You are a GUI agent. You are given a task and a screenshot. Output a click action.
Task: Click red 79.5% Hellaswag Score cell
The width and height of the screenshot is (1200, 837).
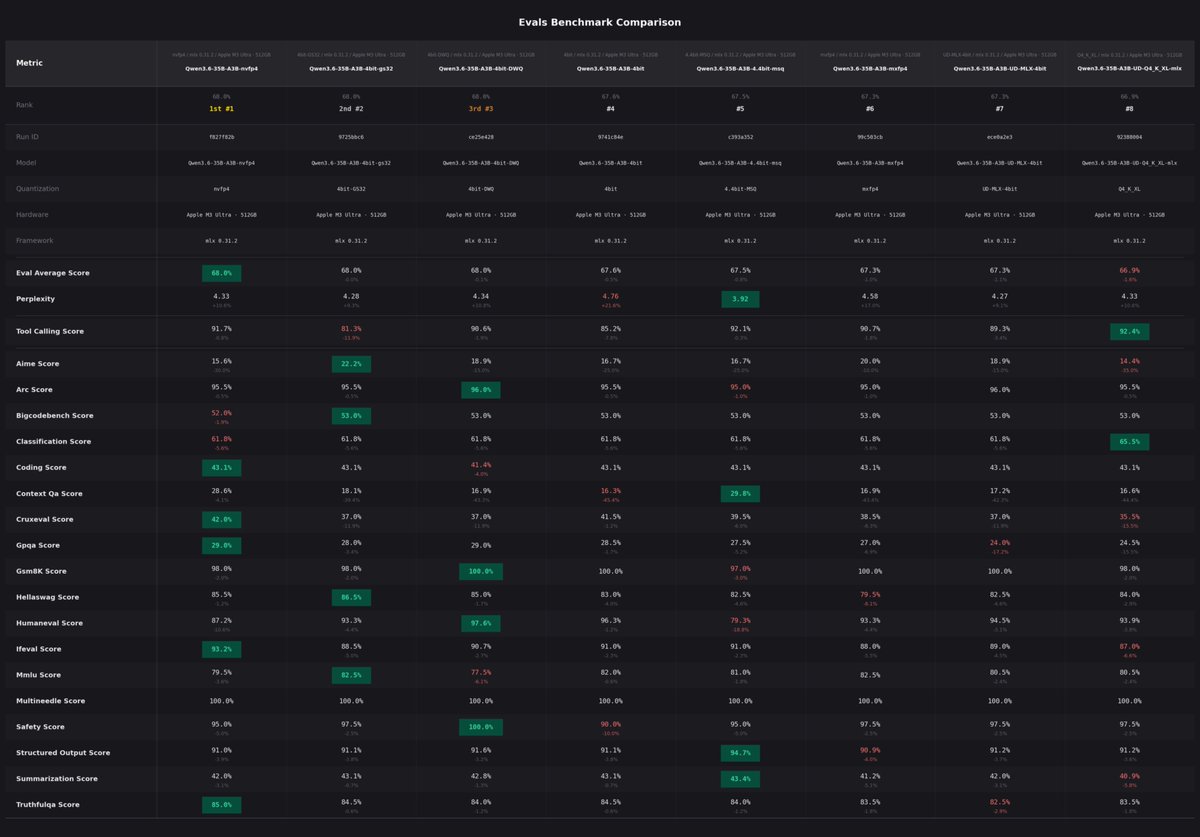coord(870,595)
